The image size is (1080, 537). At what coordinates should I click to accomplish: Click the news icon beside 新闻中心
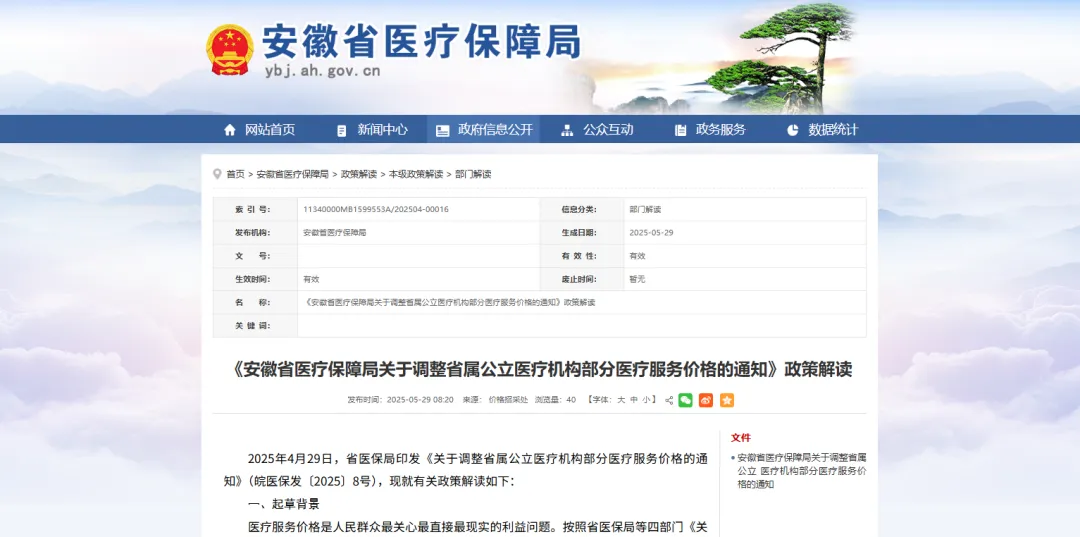pyautogui.click(x=342, y=130)
